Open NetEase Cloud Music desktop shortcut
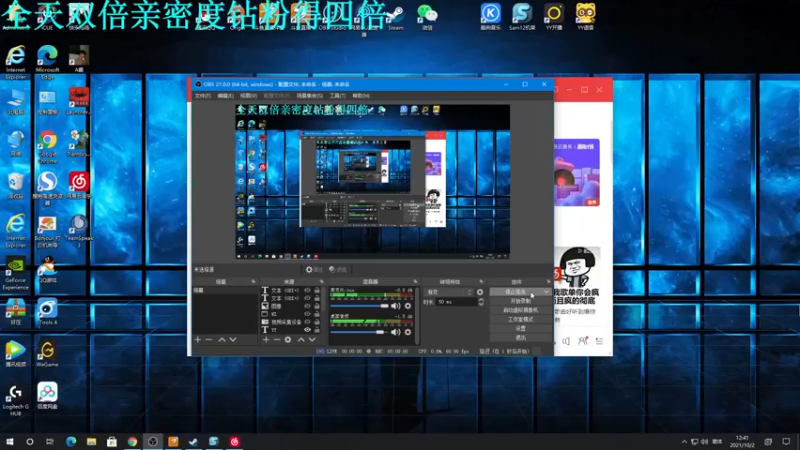The image size is (800, 450). [79, 186]
